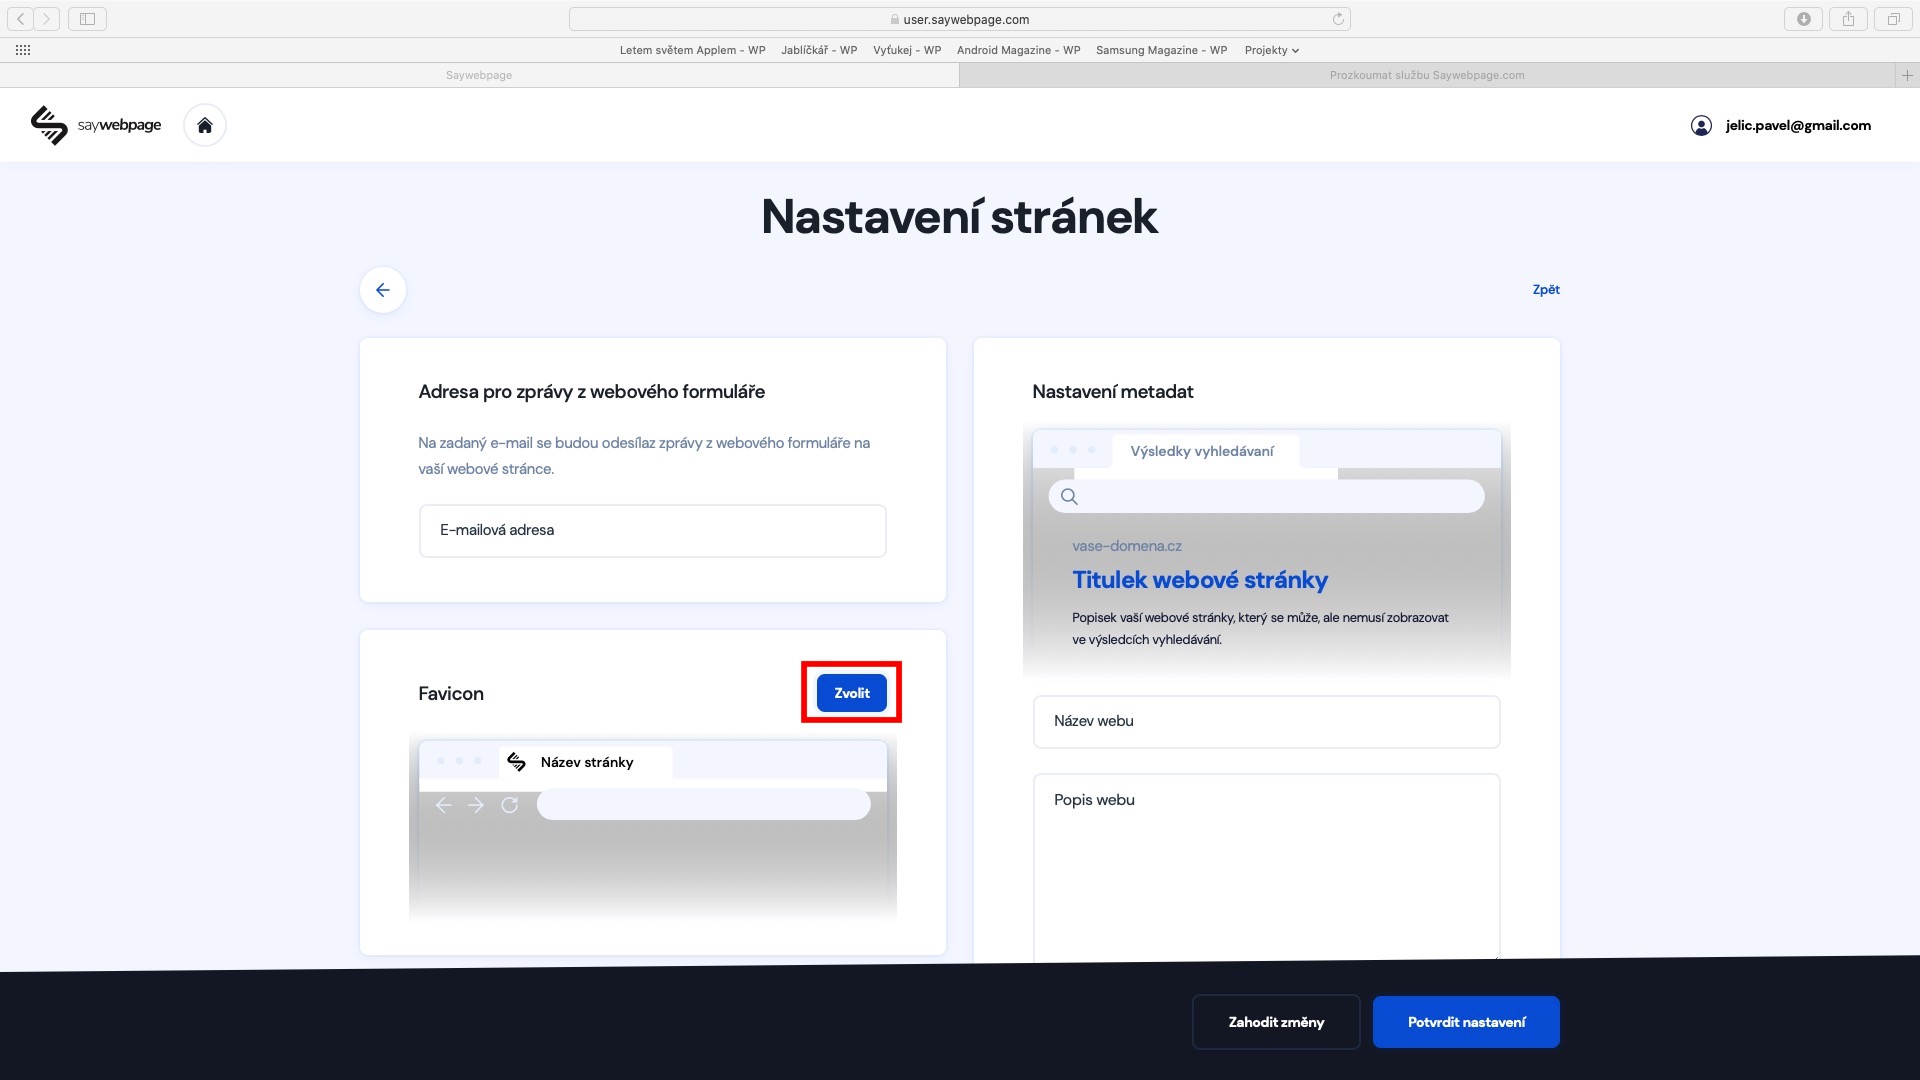Expand the Projekty bookmarks folder
The width and height of the screenshot is (1920, 1080).
[x=1271, y=50]
